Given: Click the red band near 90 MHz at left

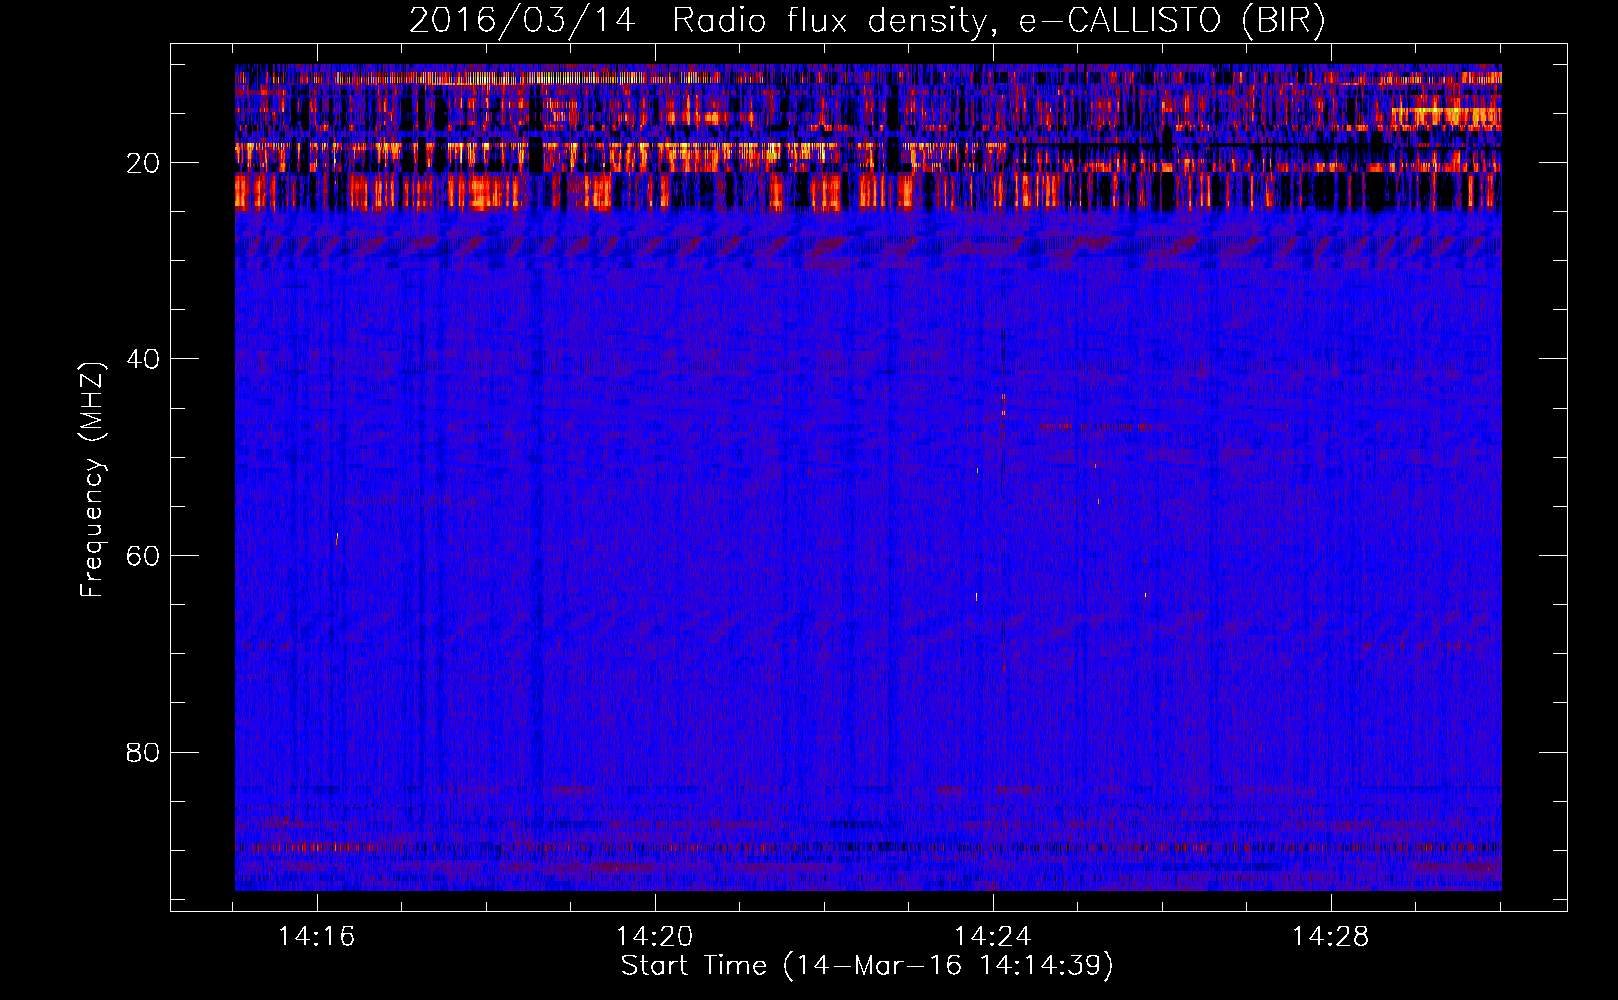Looking at the screenshot, I should tap(300, 847).
